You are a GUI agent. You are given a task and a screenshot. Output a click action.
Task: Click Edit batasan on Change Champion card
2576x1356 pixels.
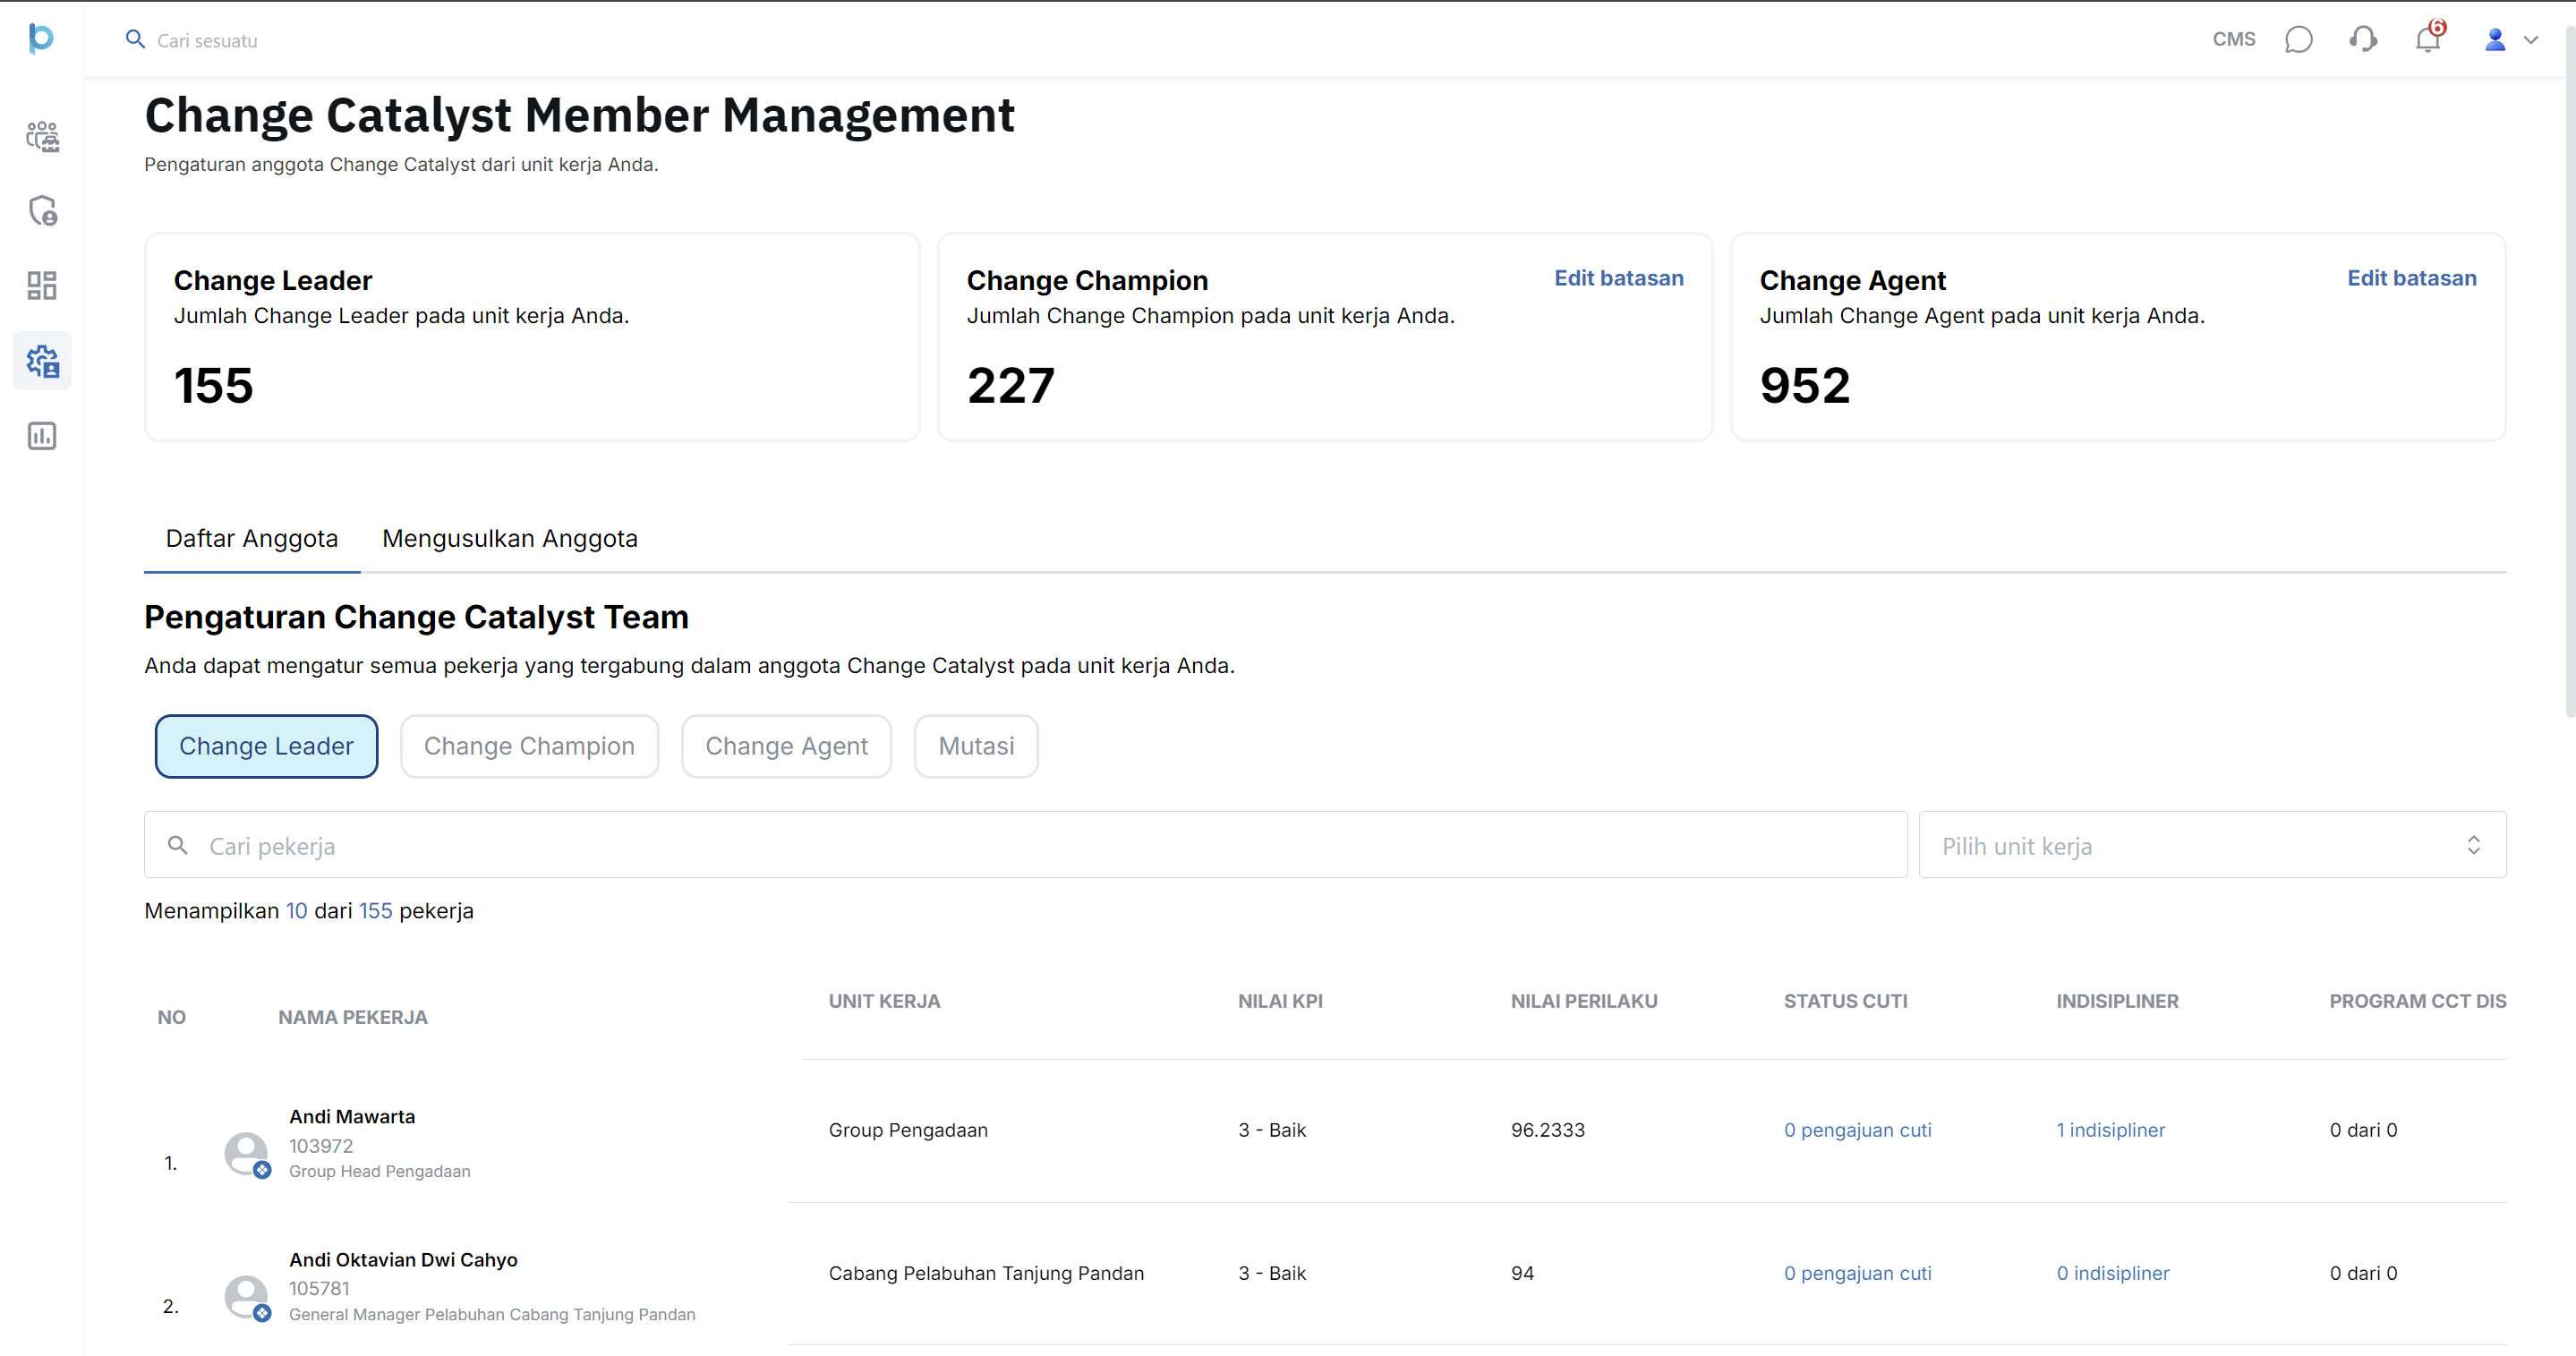coord(1618,279)
